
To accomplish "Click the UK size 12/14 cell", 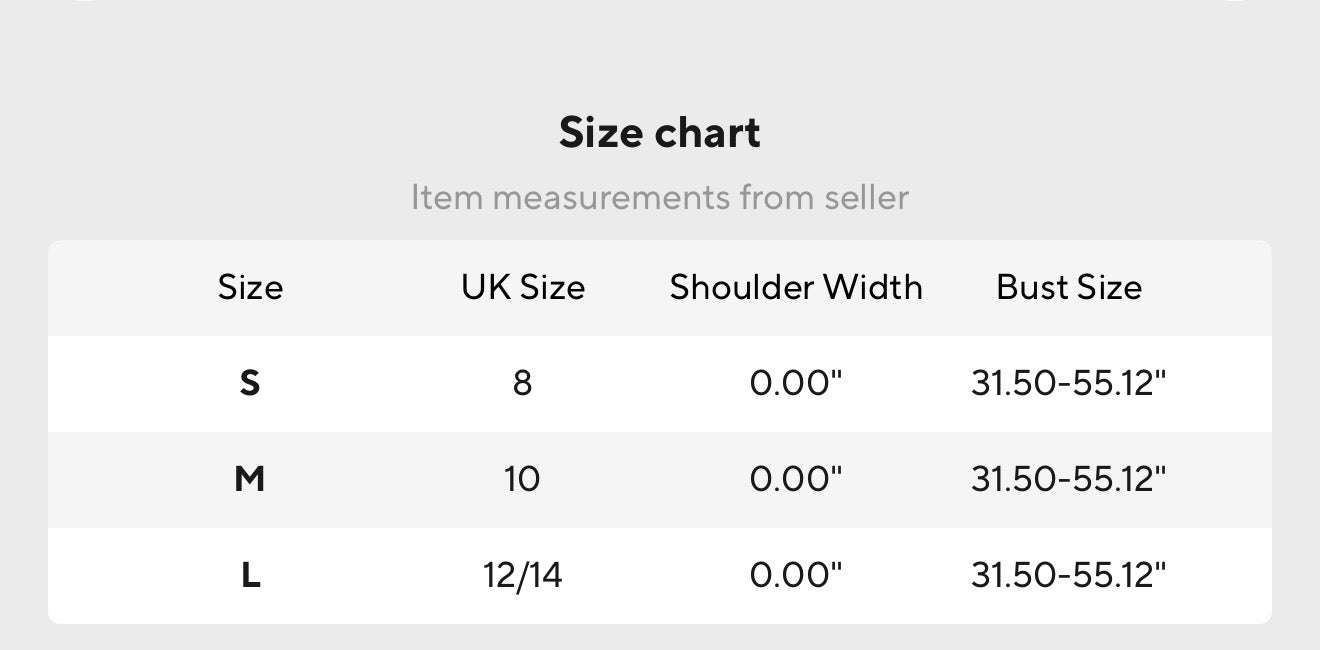I will [522, 576].
